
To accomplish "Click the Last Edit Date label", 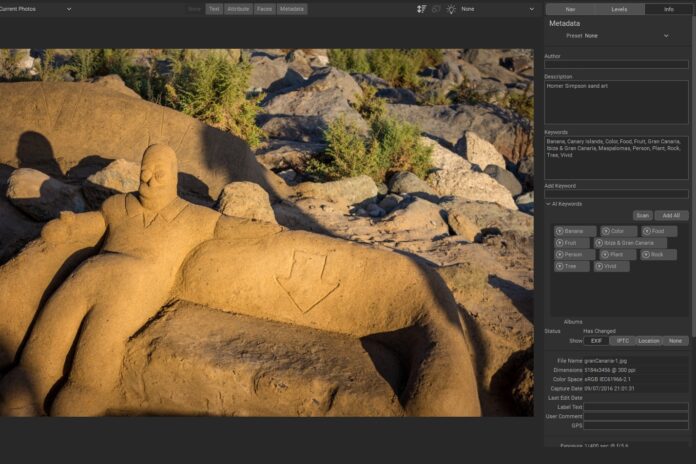I will coord(565,398).
